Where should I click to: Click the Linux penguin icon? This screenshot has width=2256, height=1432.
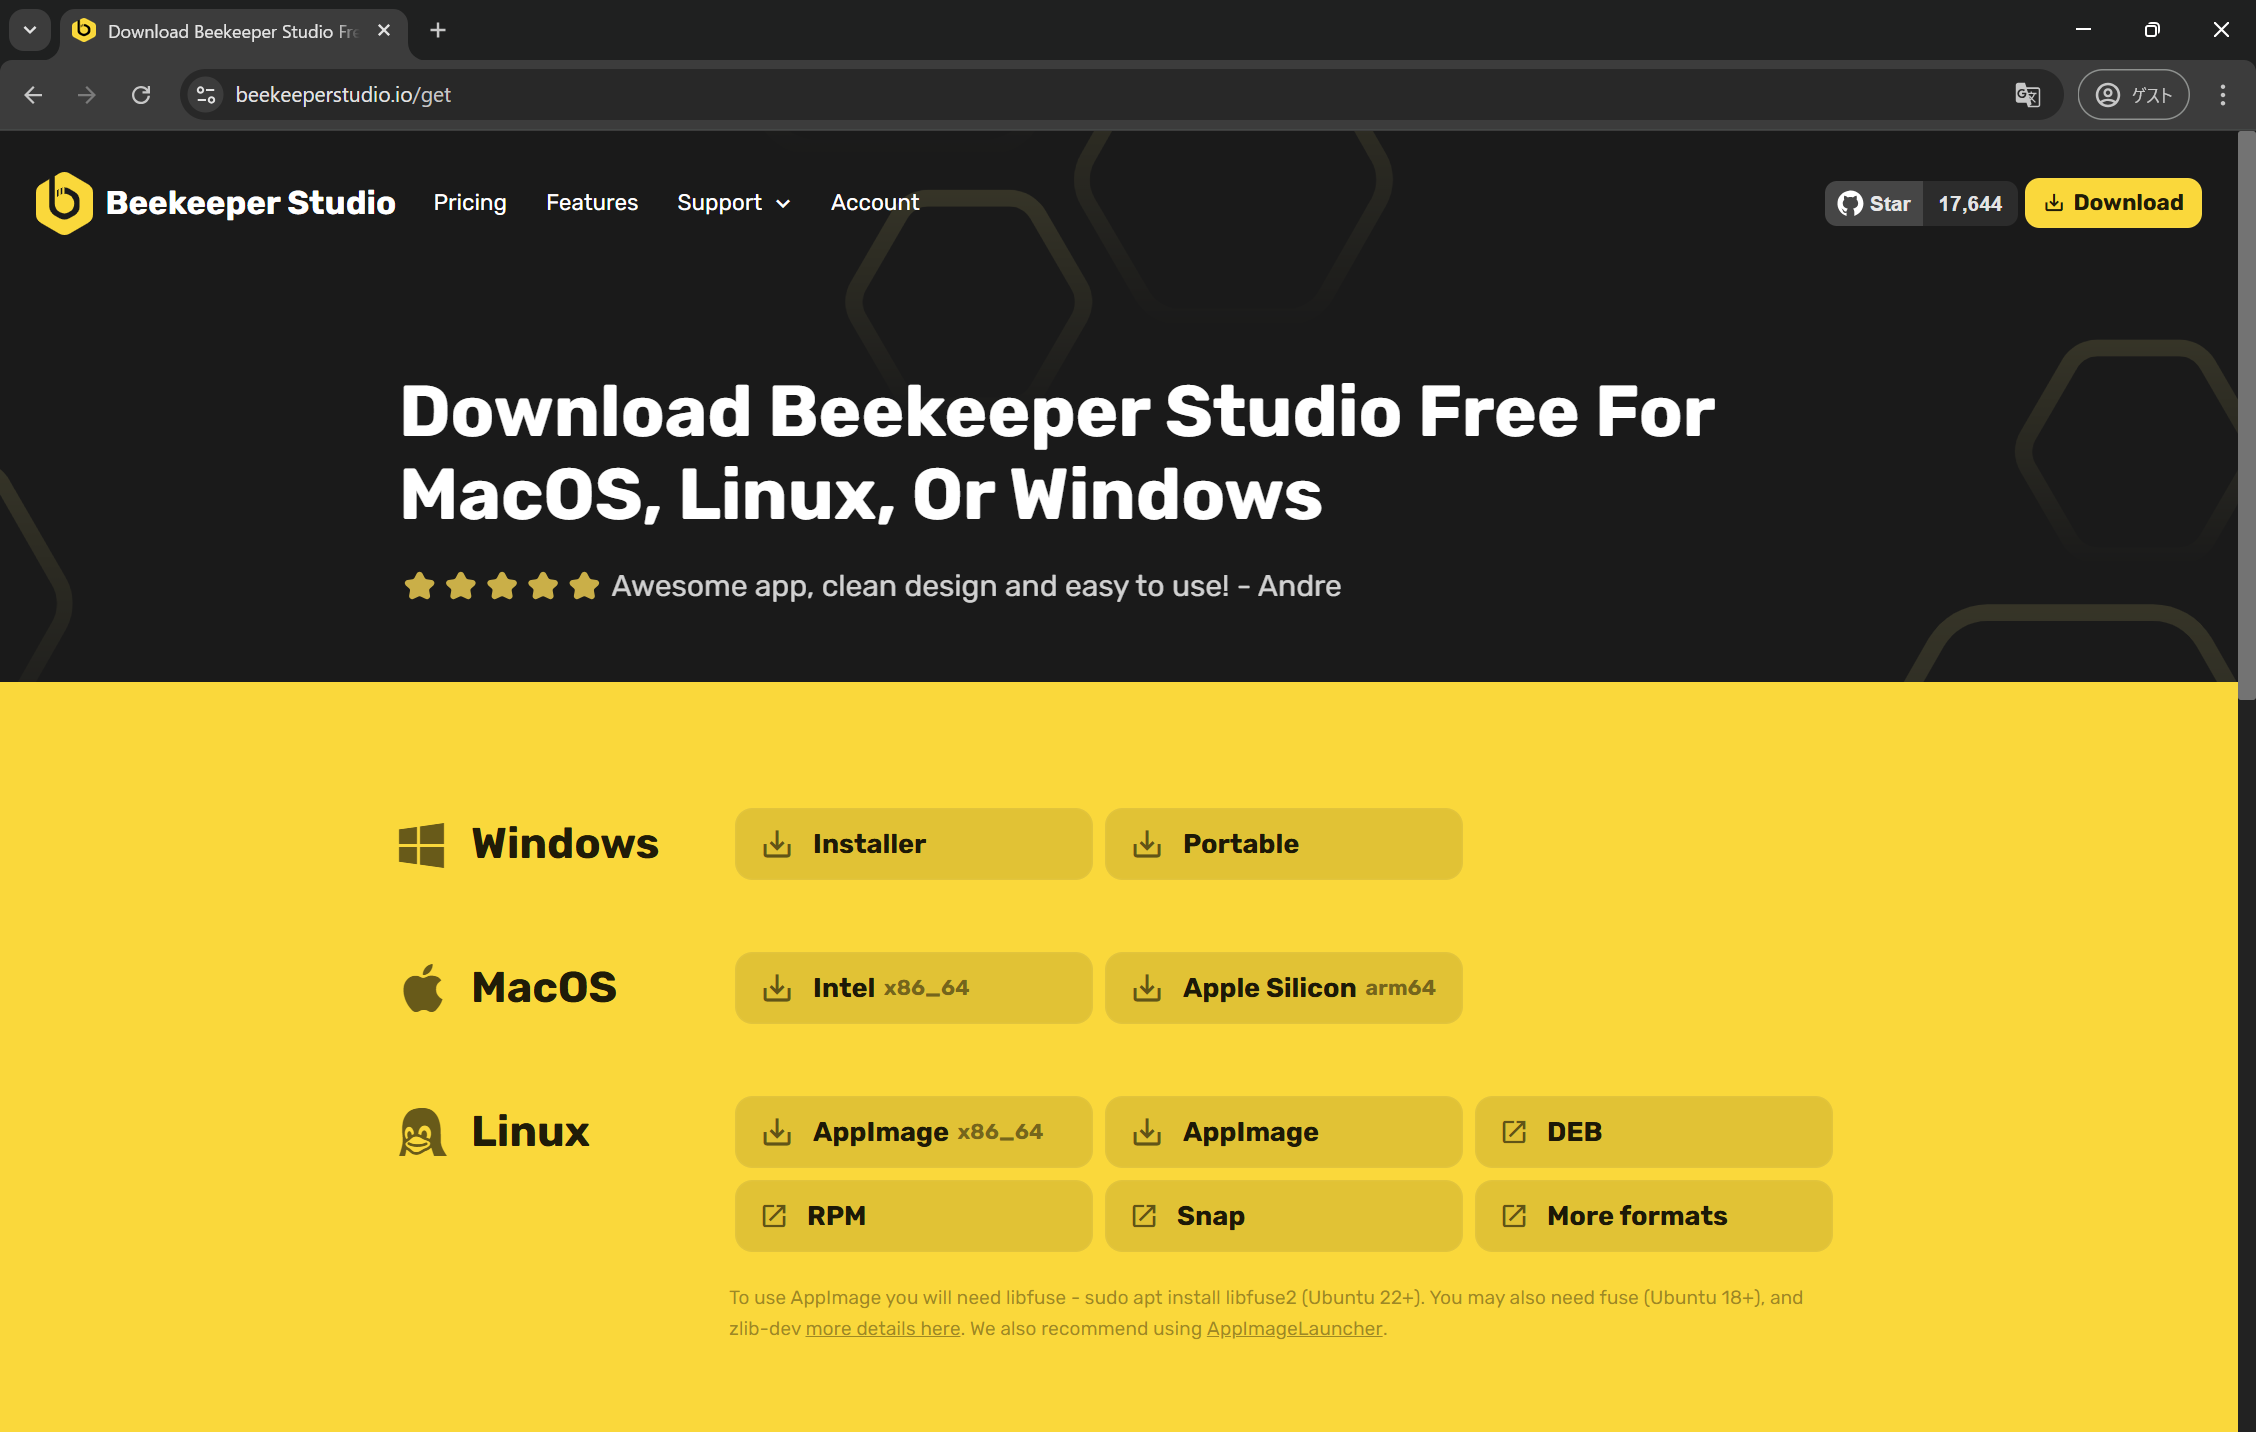tap(422, 1132)
